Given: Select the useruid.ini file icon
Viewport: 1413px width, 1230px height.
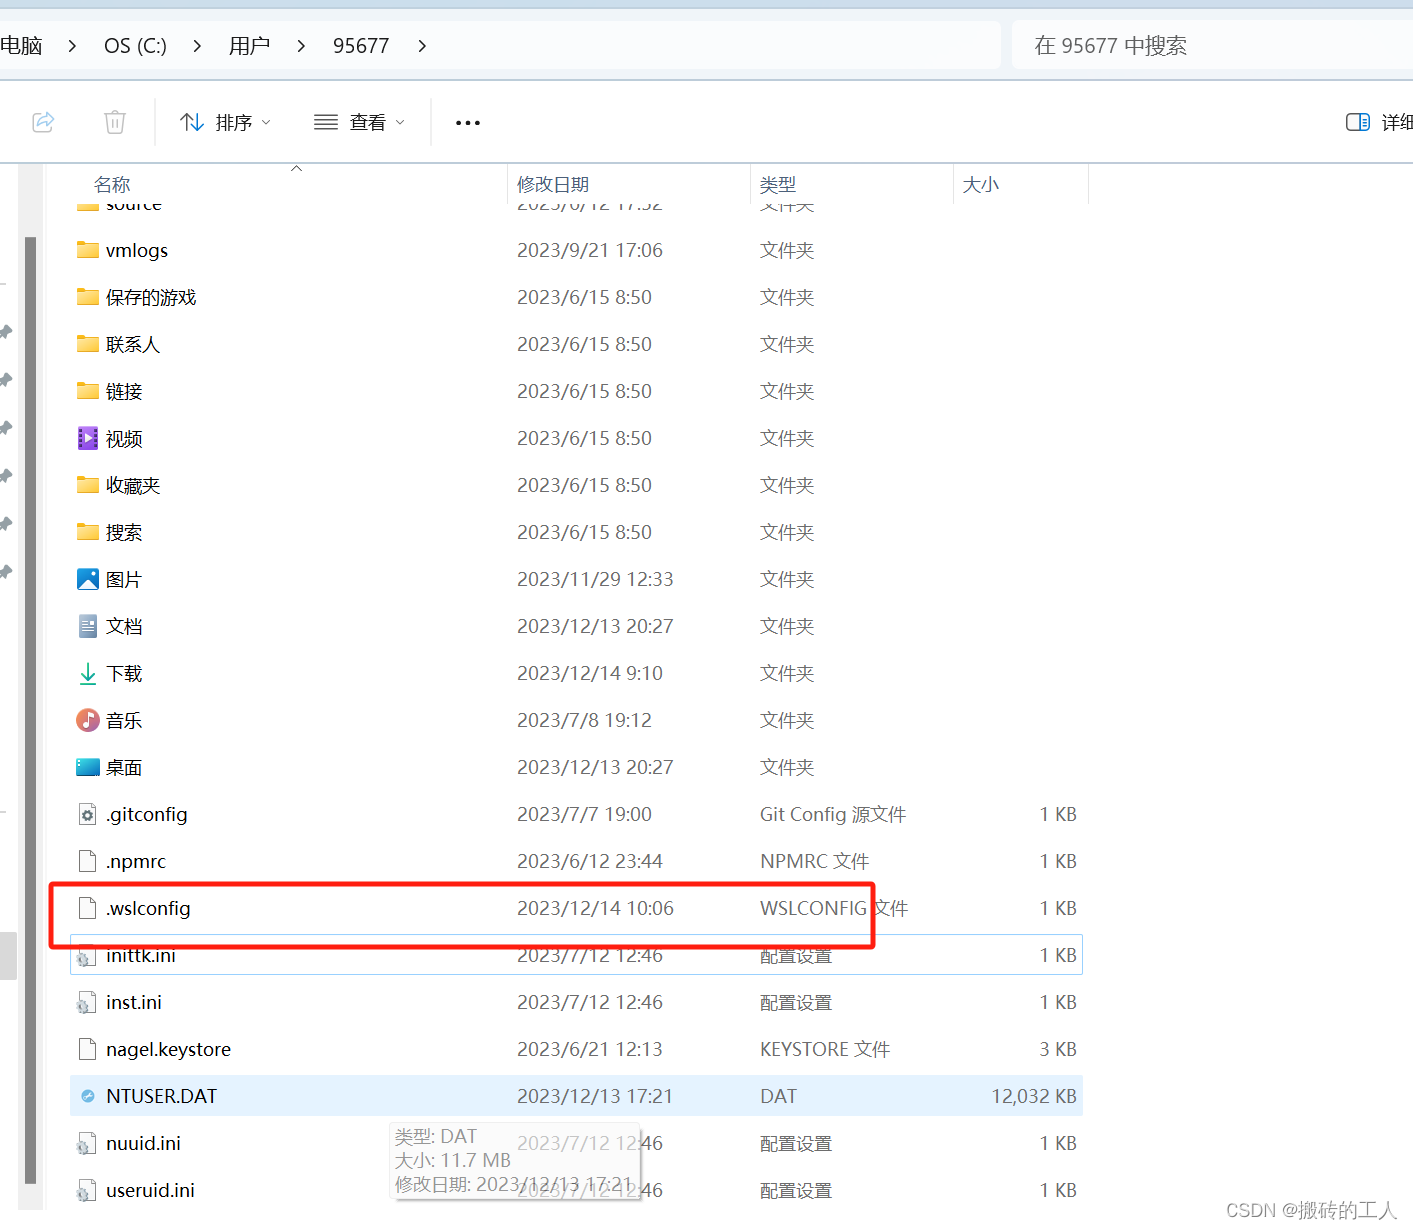Looking at the screenshot, I should 88,1190.
